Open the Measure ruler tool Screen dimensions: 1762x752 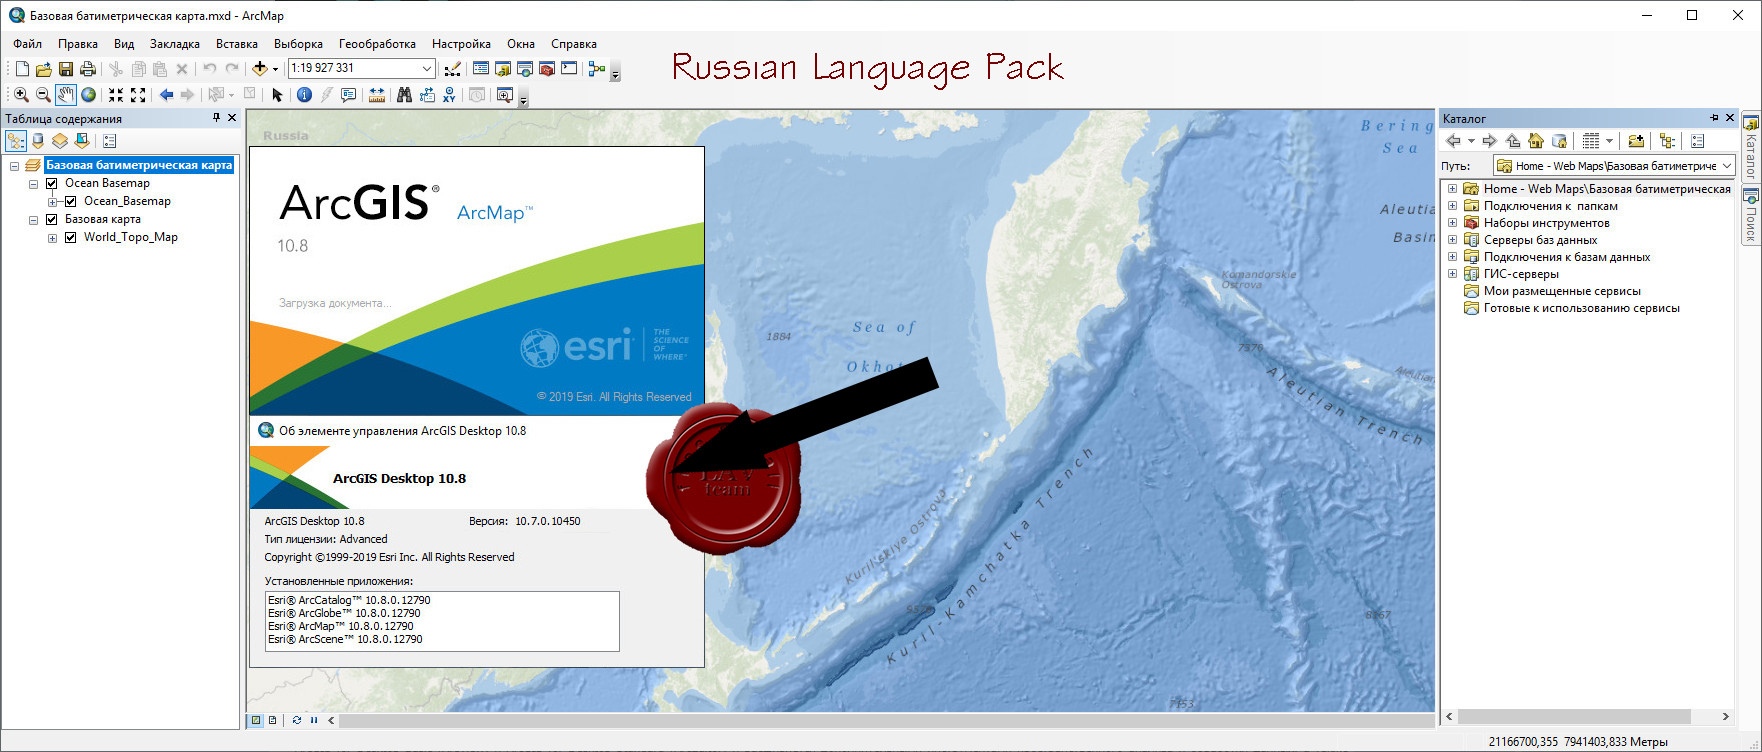tap(377, 95)
